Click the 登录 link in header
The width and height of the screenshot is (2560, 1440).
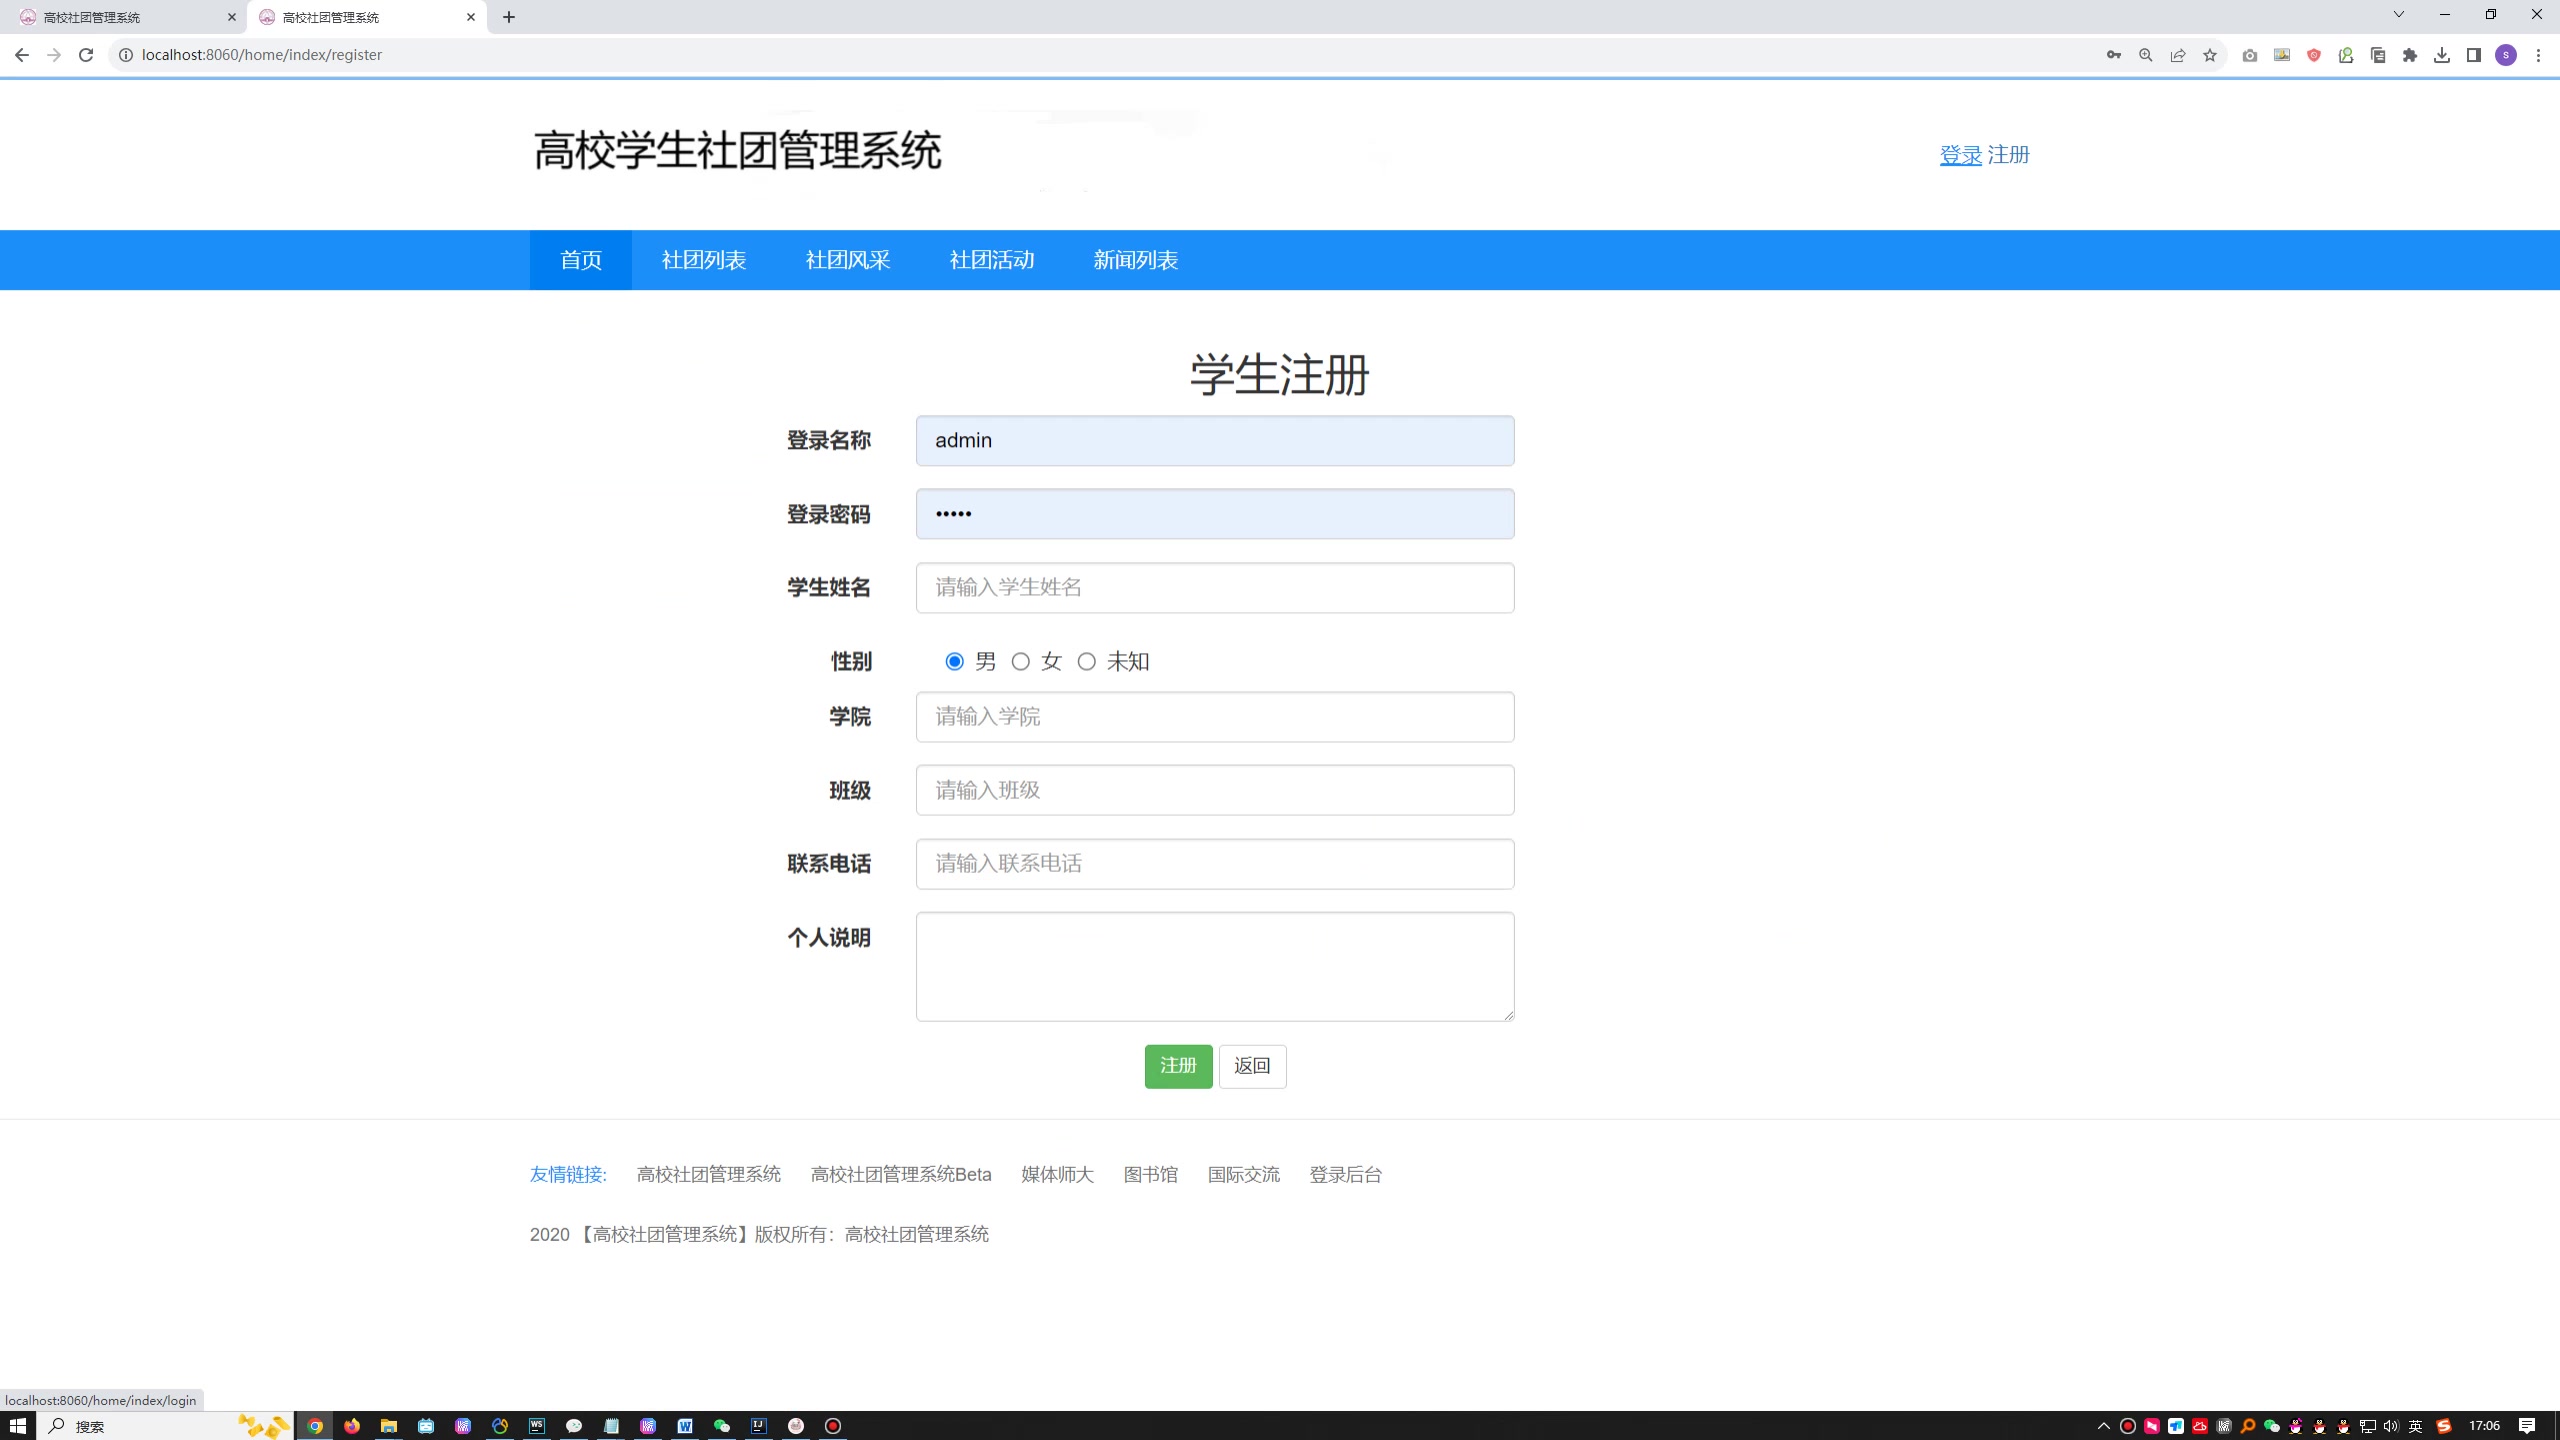[x=1961, y=155]
